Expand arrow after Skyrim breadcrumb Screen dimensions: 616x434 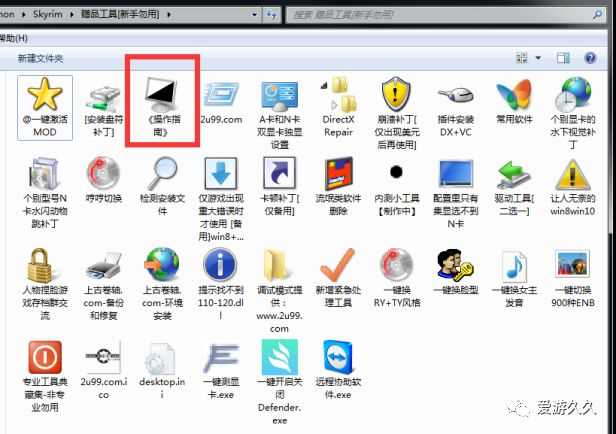click(72, 15)
